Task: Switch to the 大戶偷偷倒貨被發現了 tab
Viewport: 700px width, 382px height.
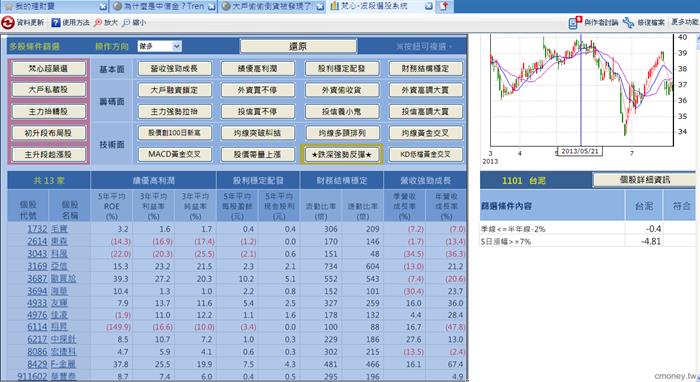Action: 272,6
